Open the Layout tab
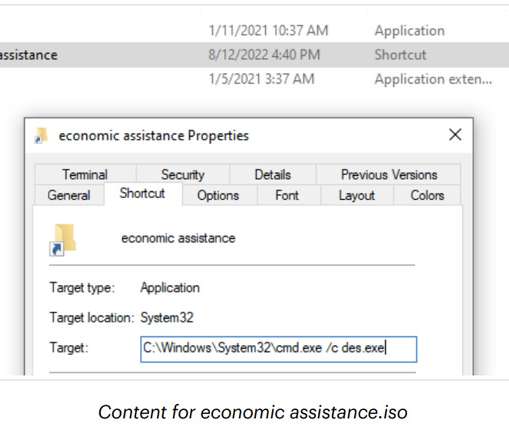Image resolution: width=509 pixels, height=425 pixels. click(x=357, y=195)
